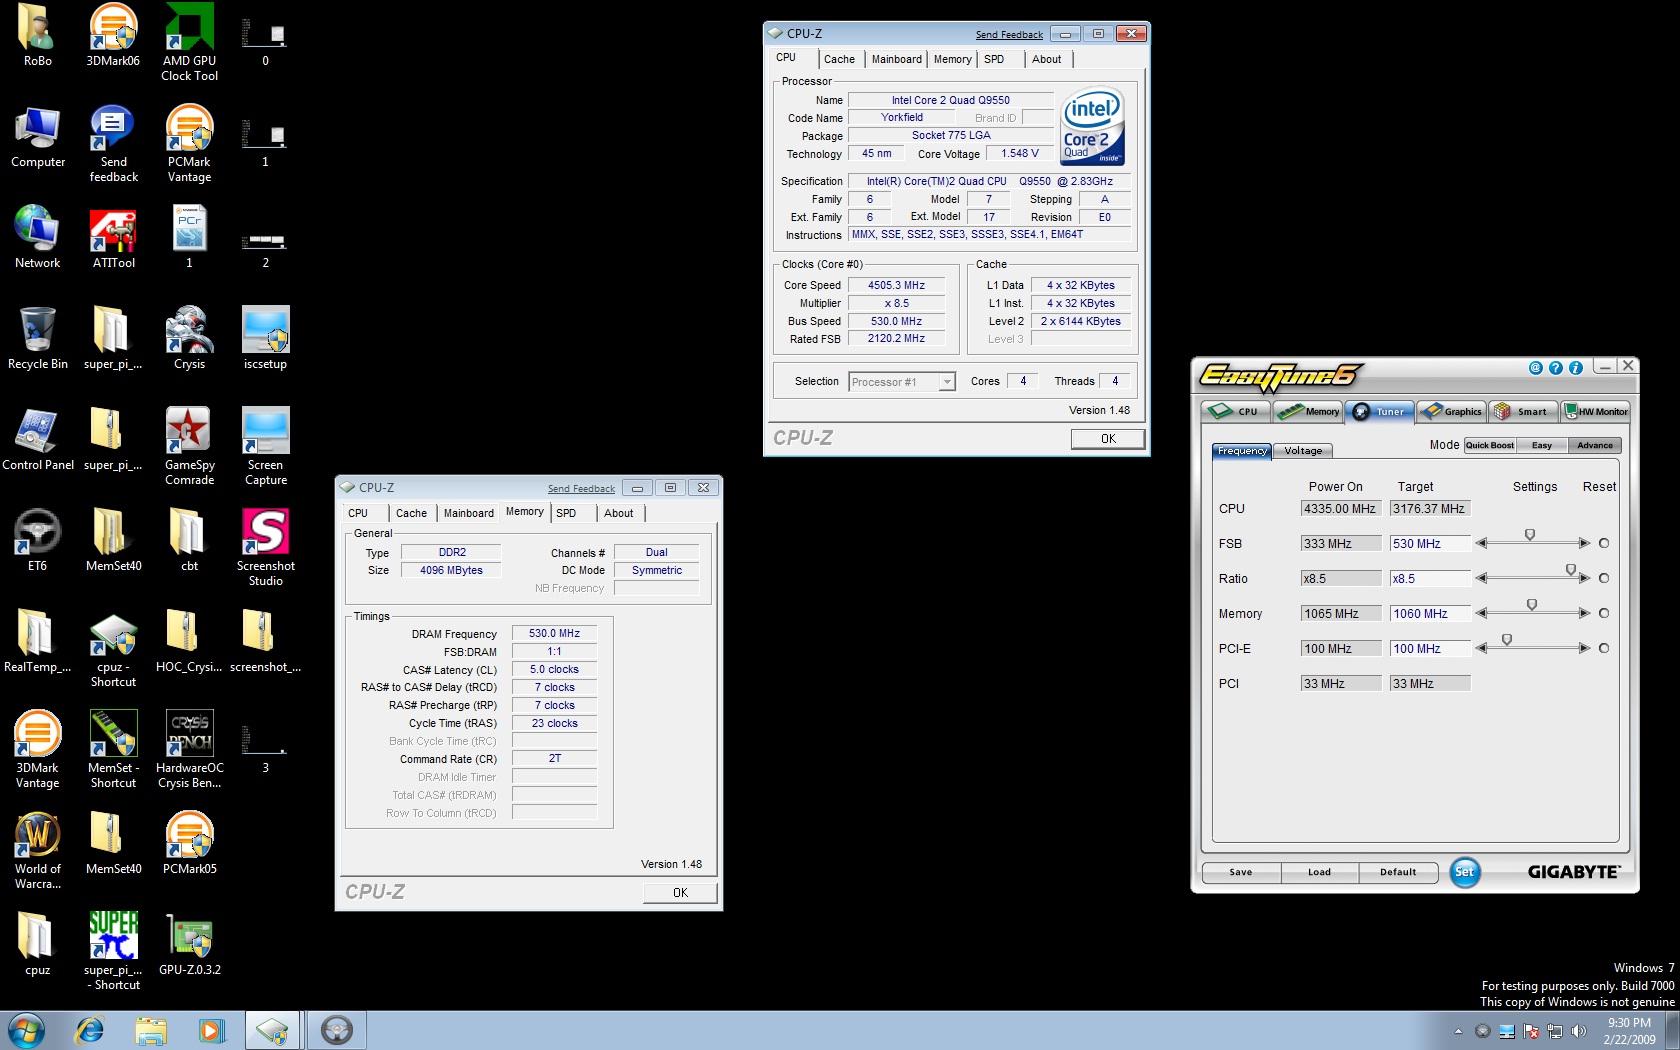Click FSB target field showing 530 MHz
This screenshot has height=1050, width=1680.
1430,544
